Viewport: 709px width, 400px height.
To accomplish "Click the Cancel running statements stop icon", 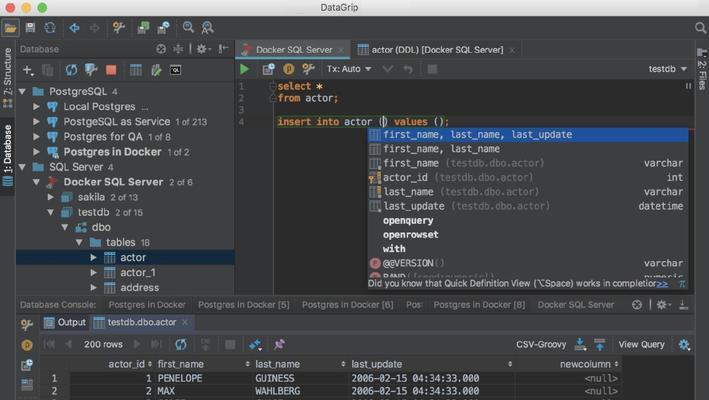I will (x=432, y=69).
